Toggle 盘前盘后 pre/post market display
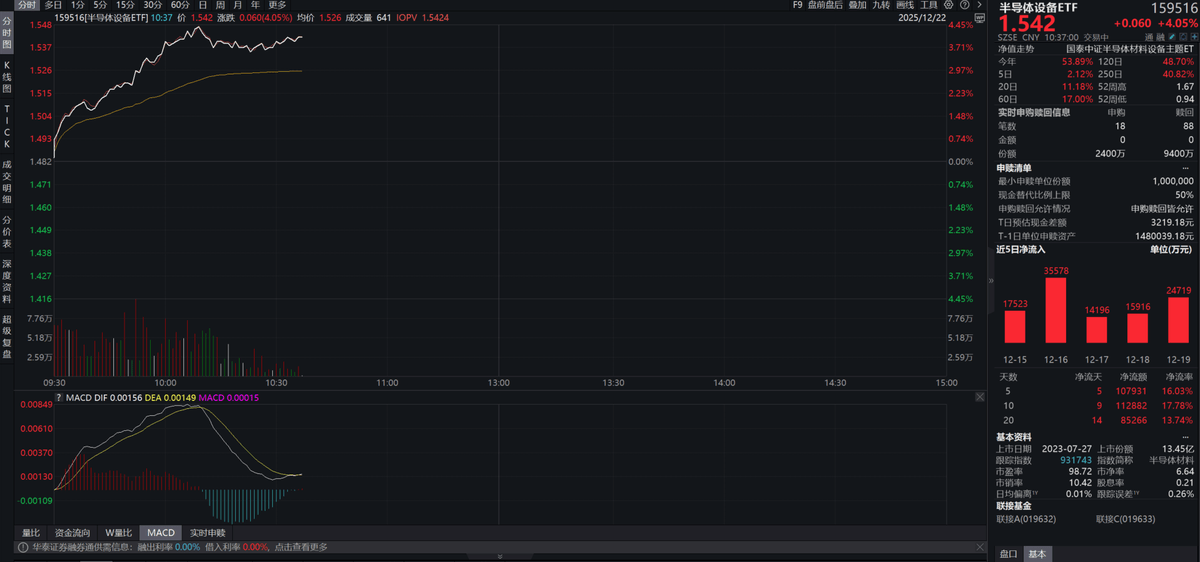Screen dimensions: 1200x562 pyautogui.click(x=826, y=5)
